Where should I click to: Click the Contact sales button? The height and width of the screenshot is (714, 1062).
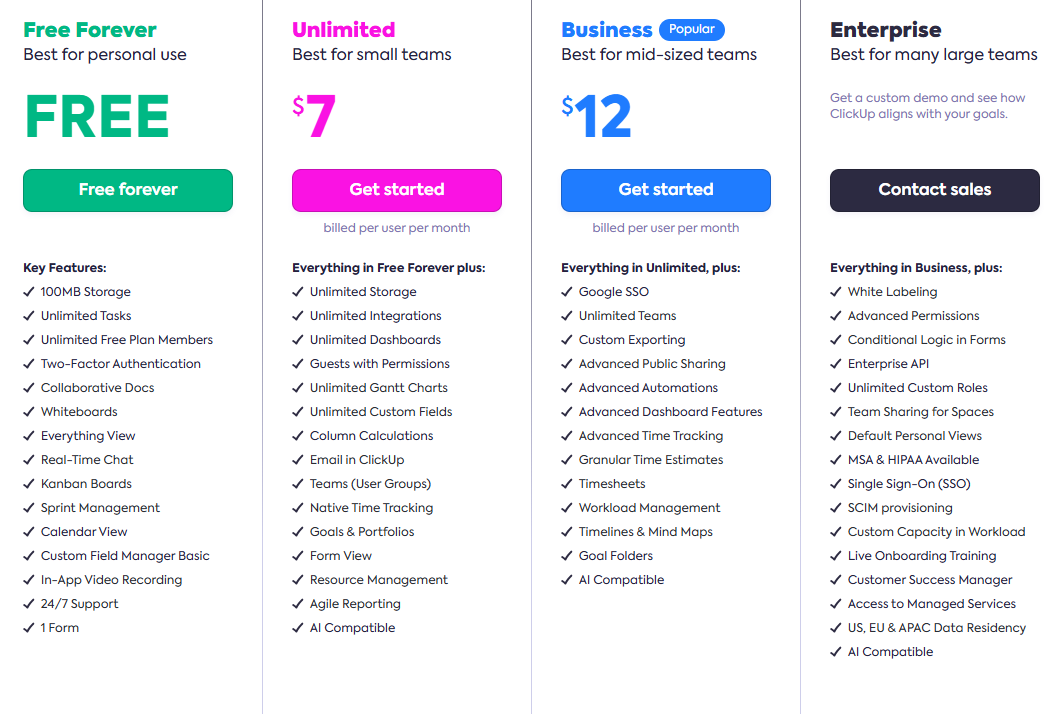(x=934, y=190)
